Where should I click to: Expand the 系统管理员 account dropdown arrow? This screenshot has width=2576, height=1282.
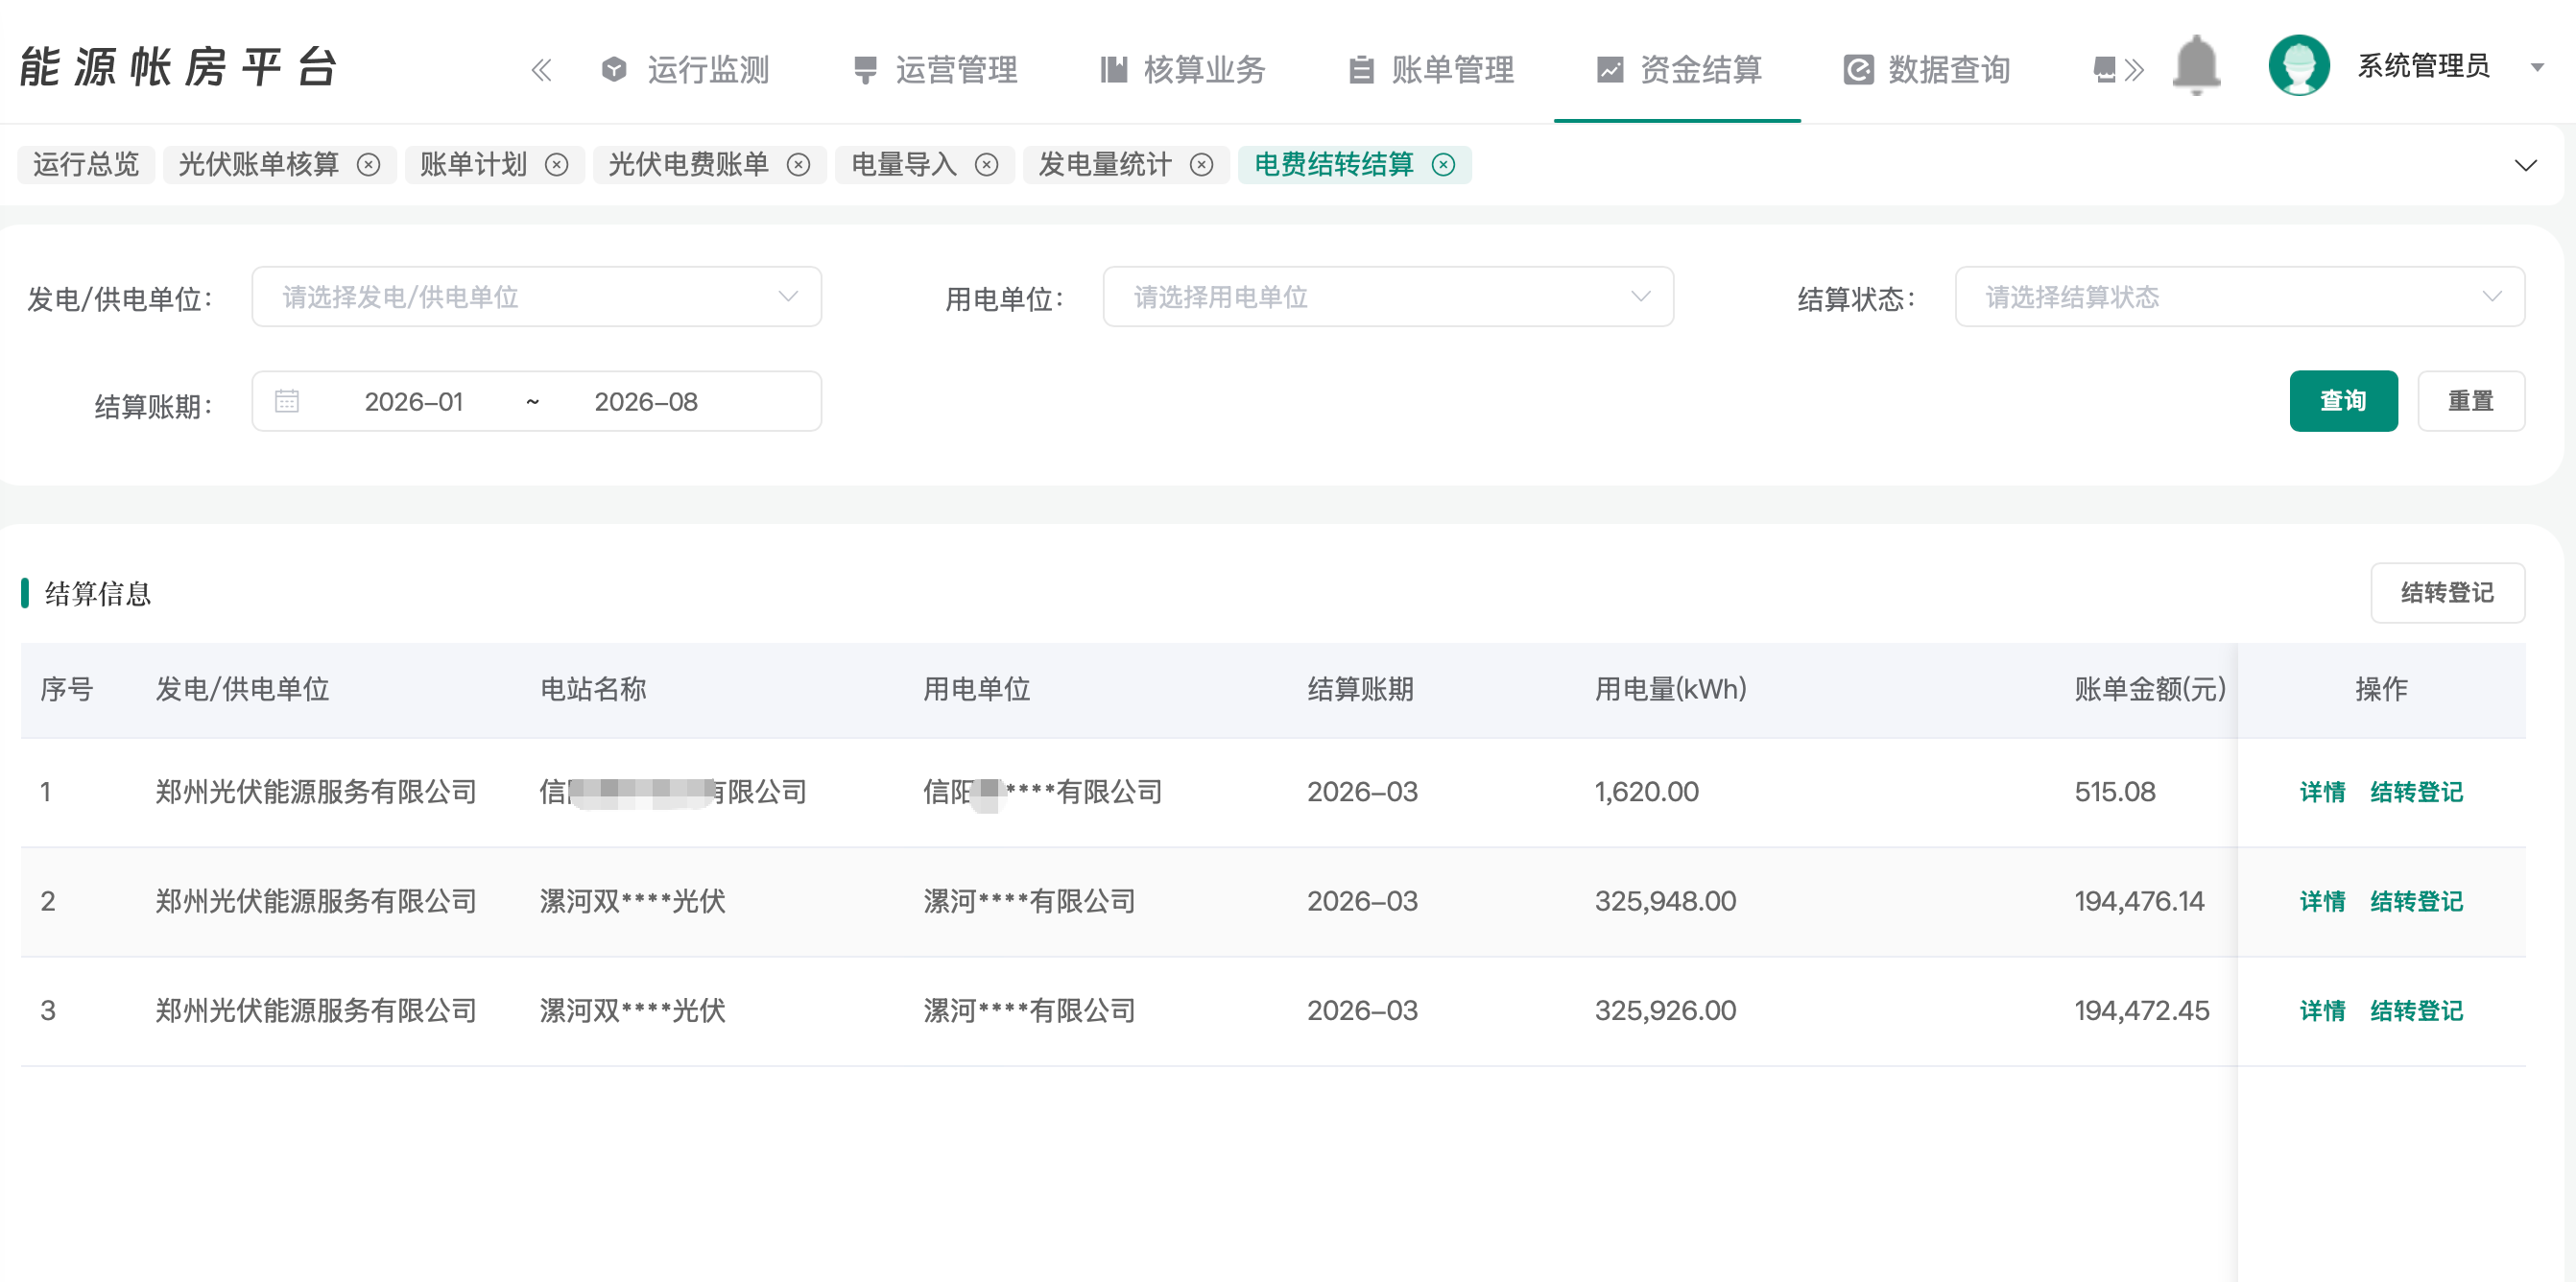(x=2537, y=68)
